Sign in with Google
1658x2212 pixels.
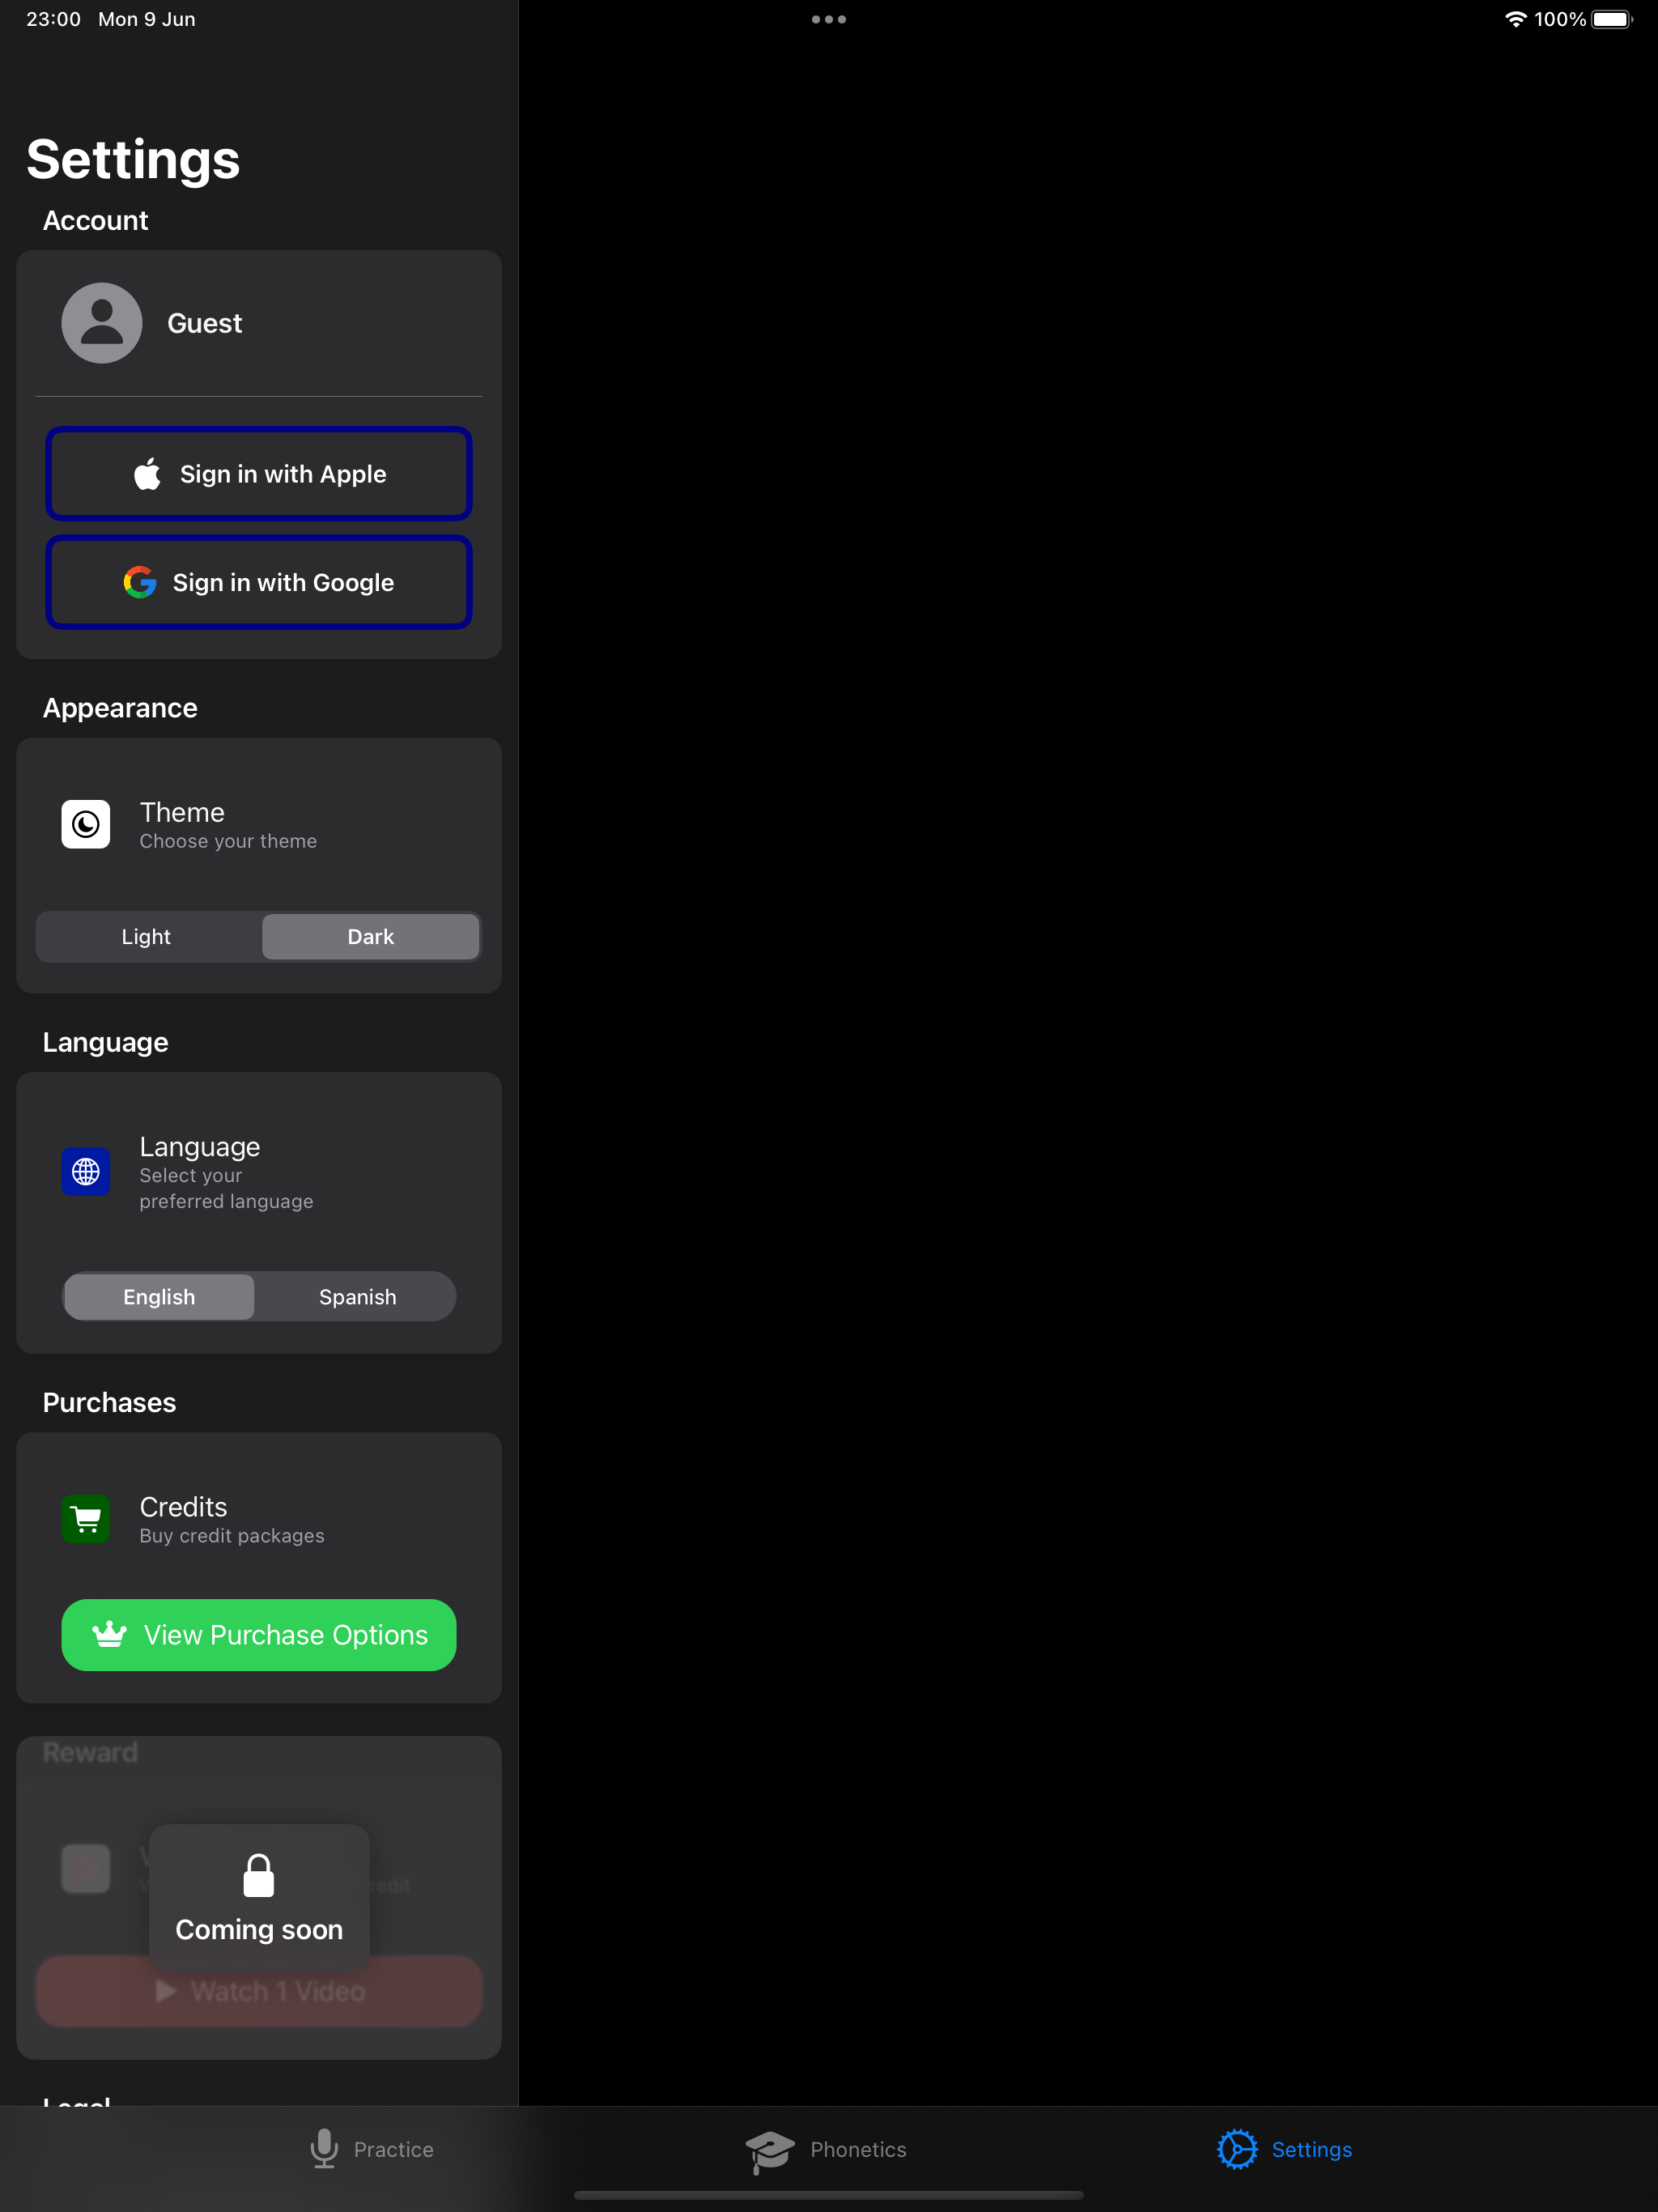coord(259,582)
